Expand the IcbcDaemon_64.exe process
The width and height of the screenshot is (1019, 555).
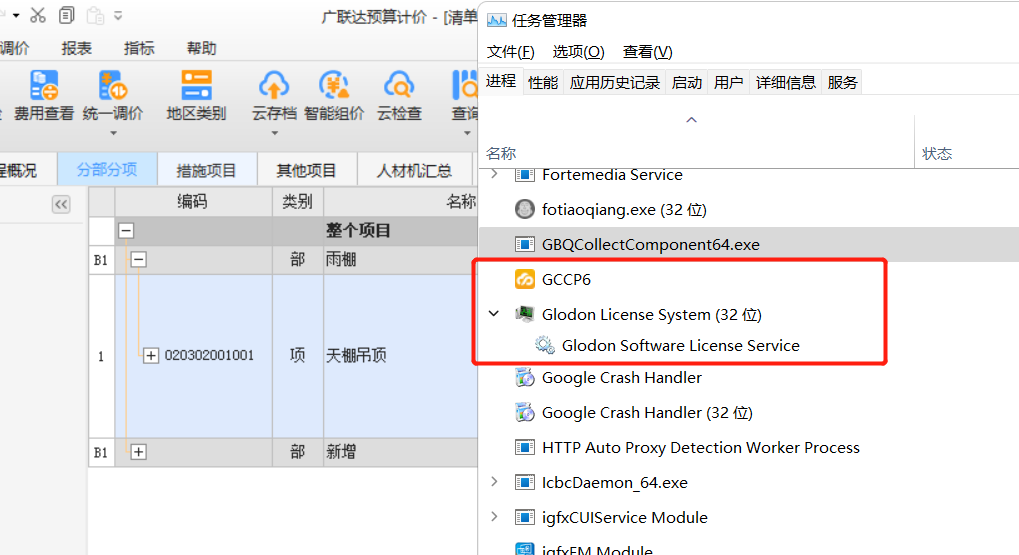(495, 482)
